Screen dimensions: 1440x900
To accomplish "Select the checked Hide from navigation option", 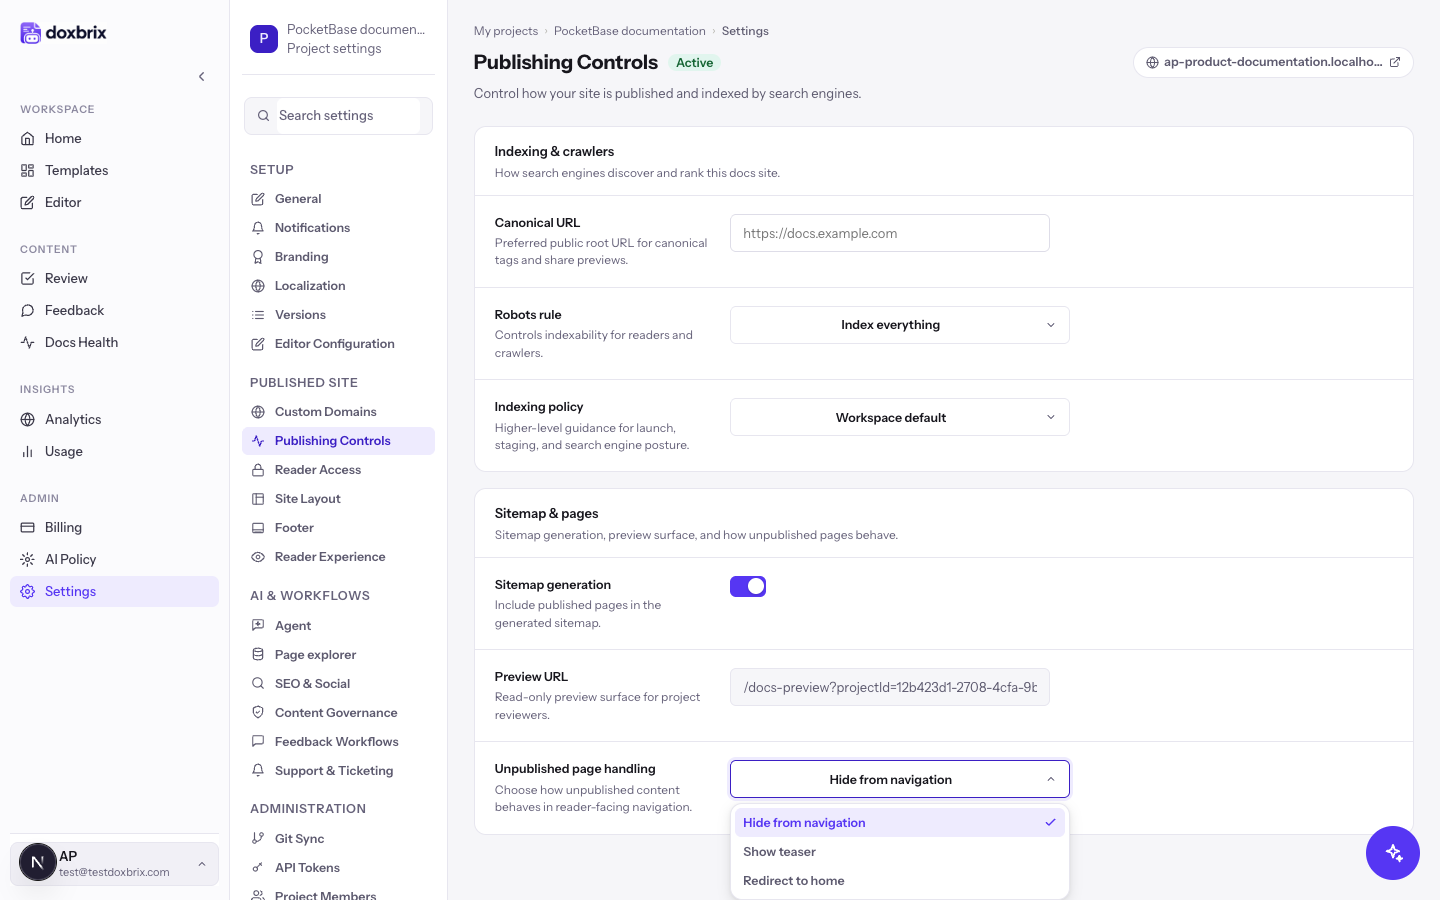I will (900, 823).
